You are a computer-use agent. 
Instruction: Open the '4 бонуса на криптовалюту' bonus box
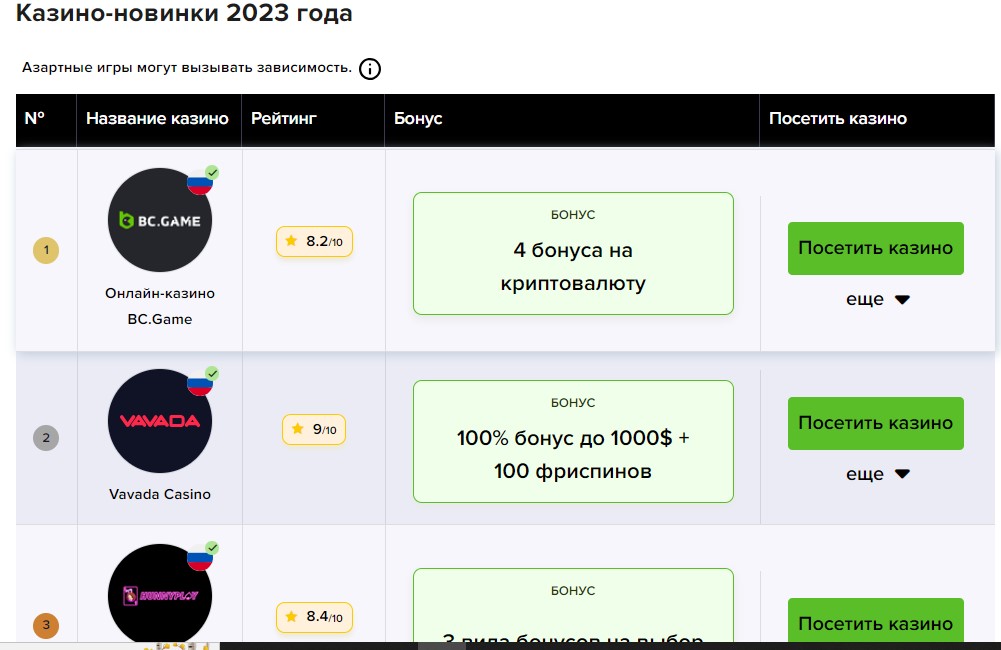(x=573, y=253)
